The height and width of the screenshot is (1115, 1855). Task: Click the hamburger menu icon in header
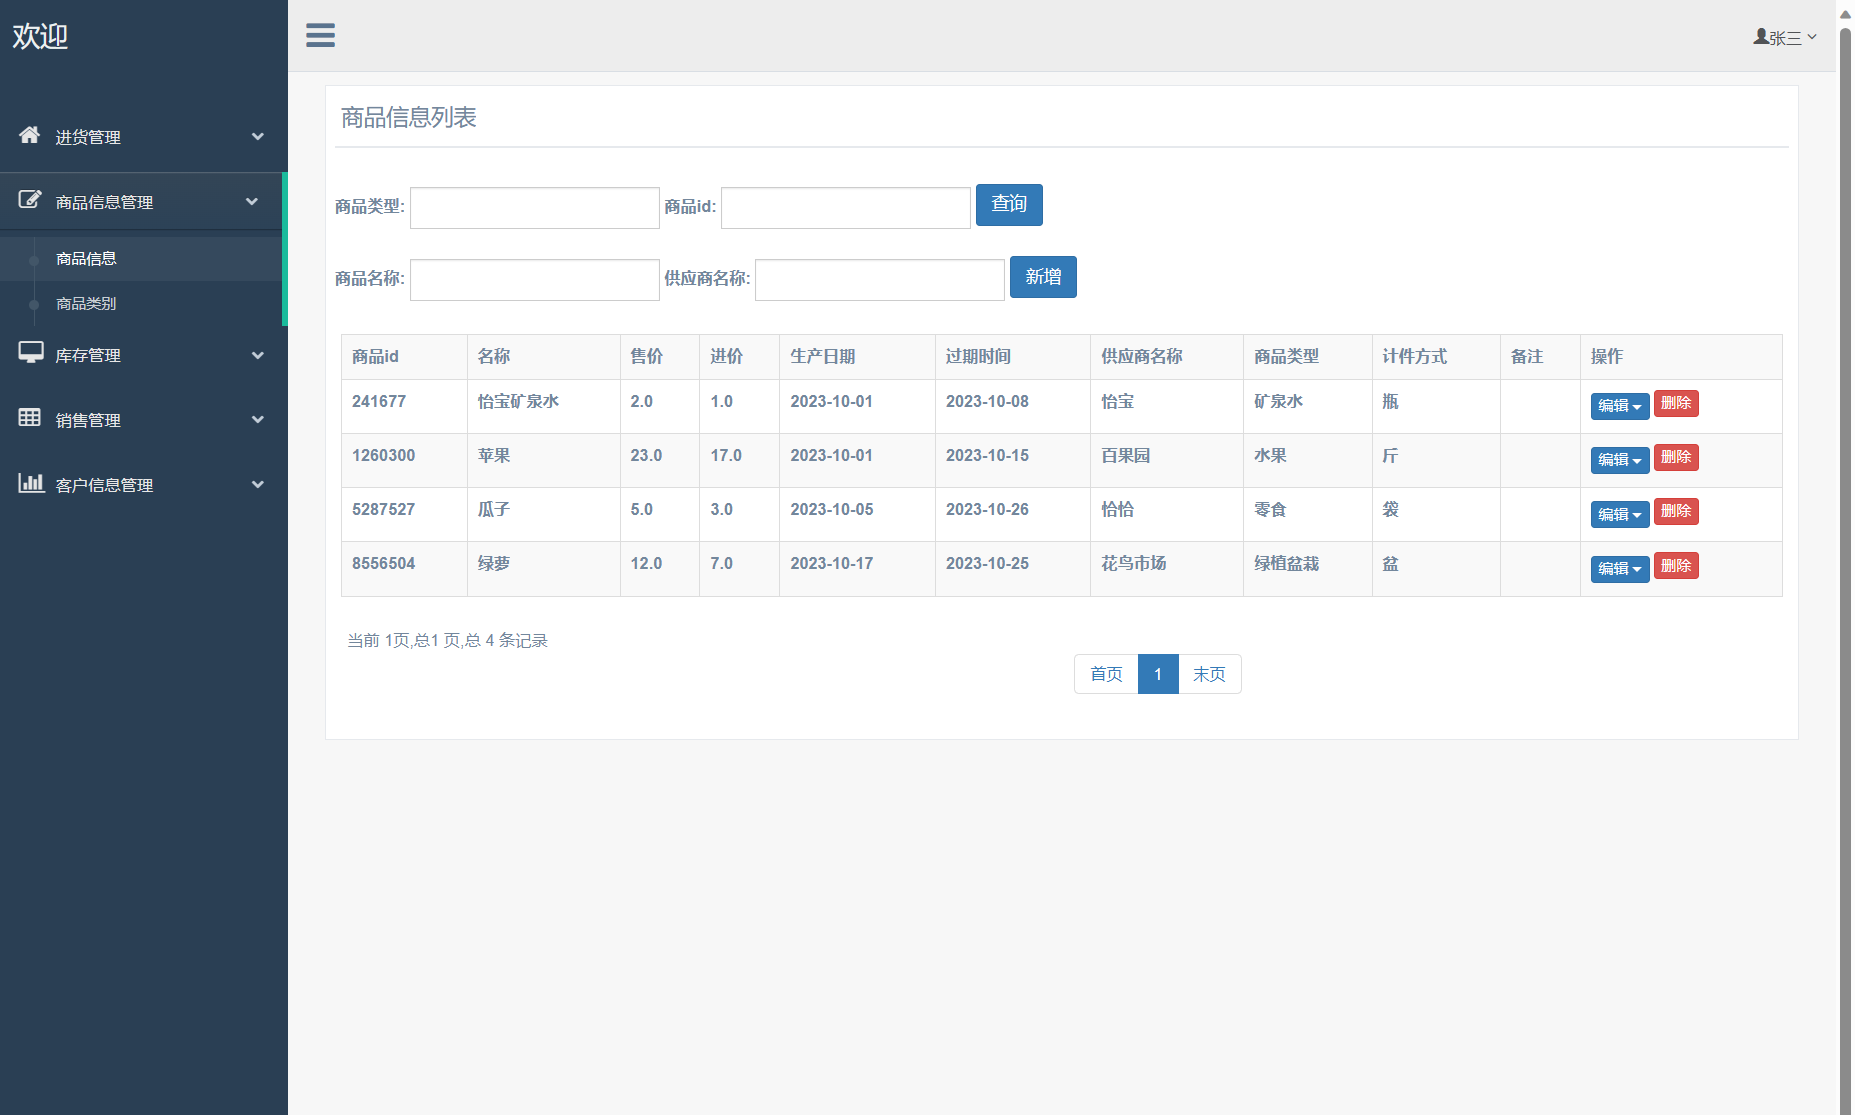(320, 35)
